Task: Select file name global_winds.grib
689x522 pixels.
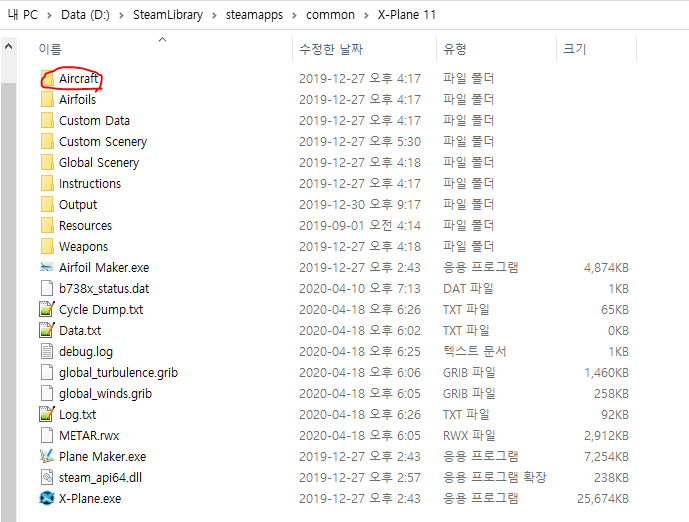Action: point(105,394)
